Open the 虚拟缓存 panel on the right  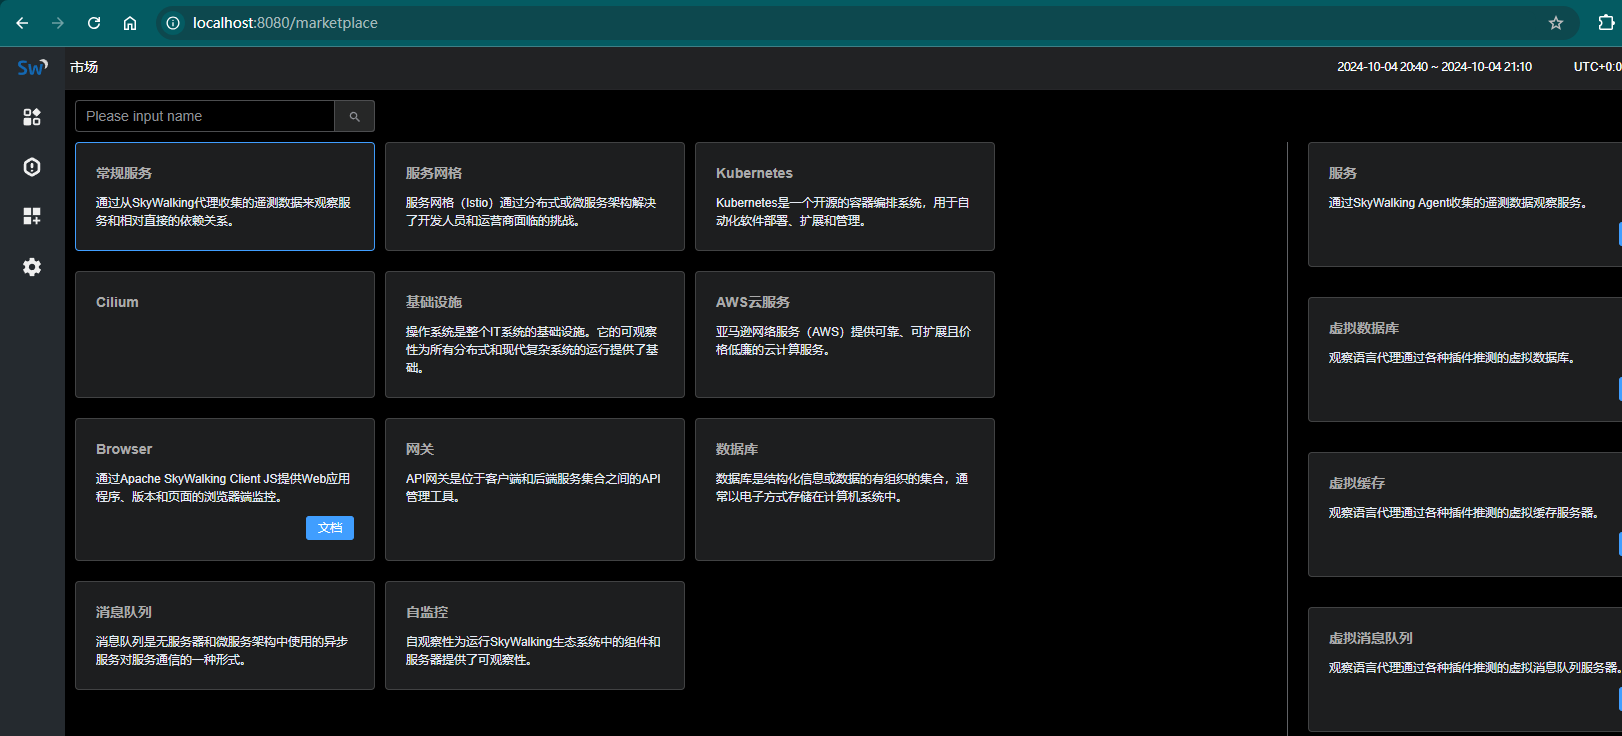click(x=1465, y=514)
